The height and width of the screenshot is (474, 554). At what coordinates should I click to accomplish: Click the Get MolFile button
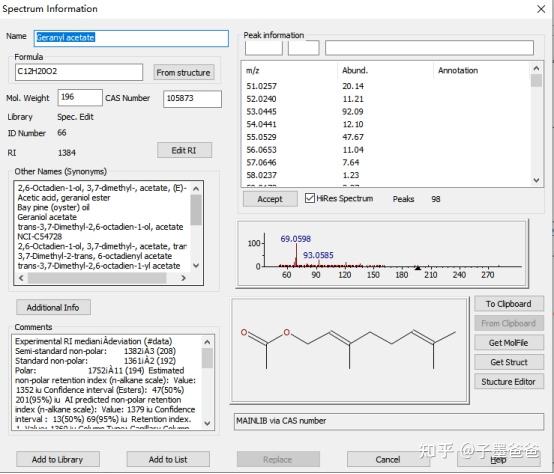point(508,343)
